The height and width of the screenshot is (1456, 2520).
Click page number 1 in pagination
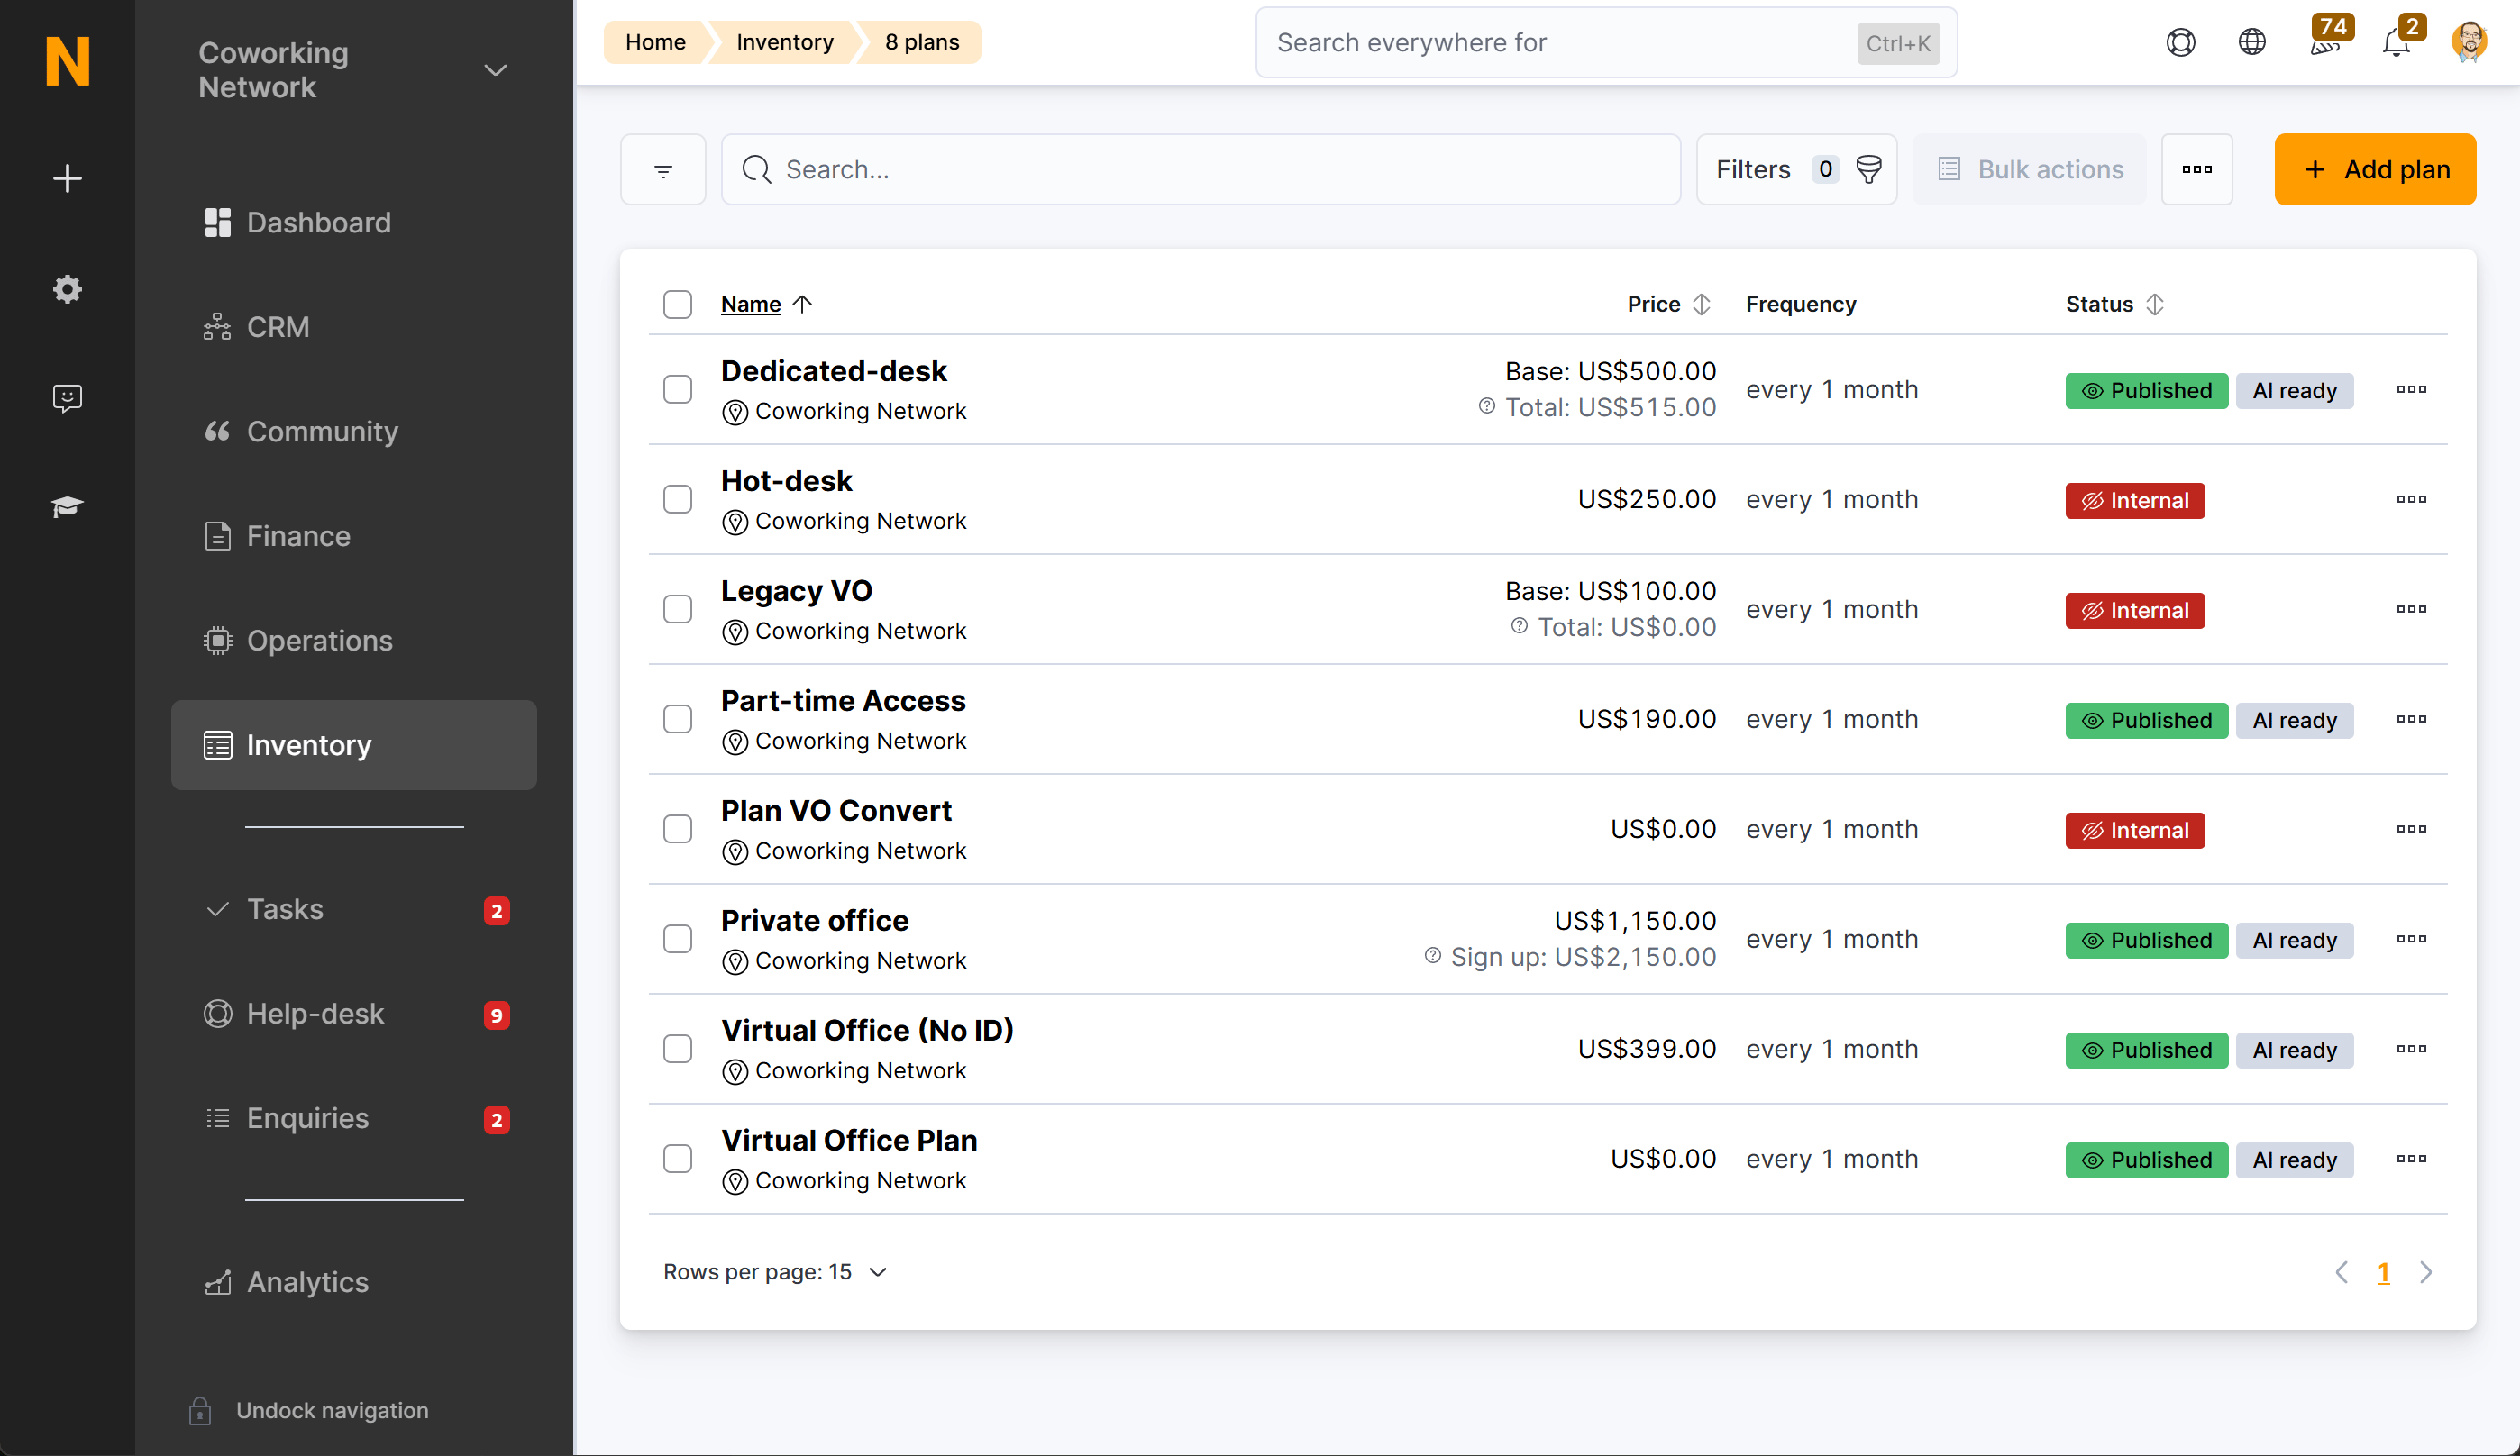(2383, 1272)
